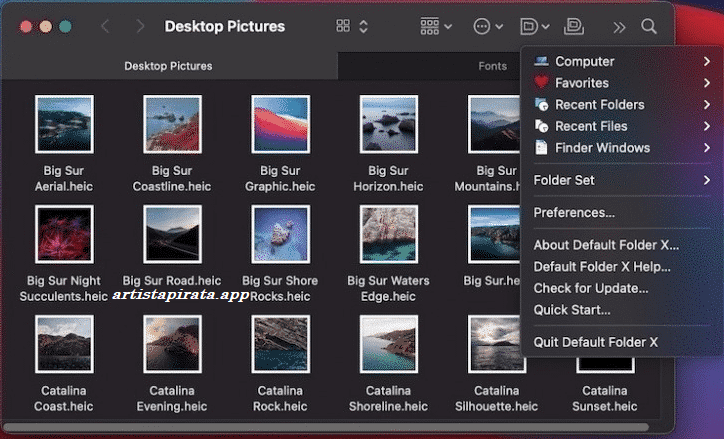Open Default Folder X Help…
The width and height of the screenshot is (724, 439).
tap(621, 266)
